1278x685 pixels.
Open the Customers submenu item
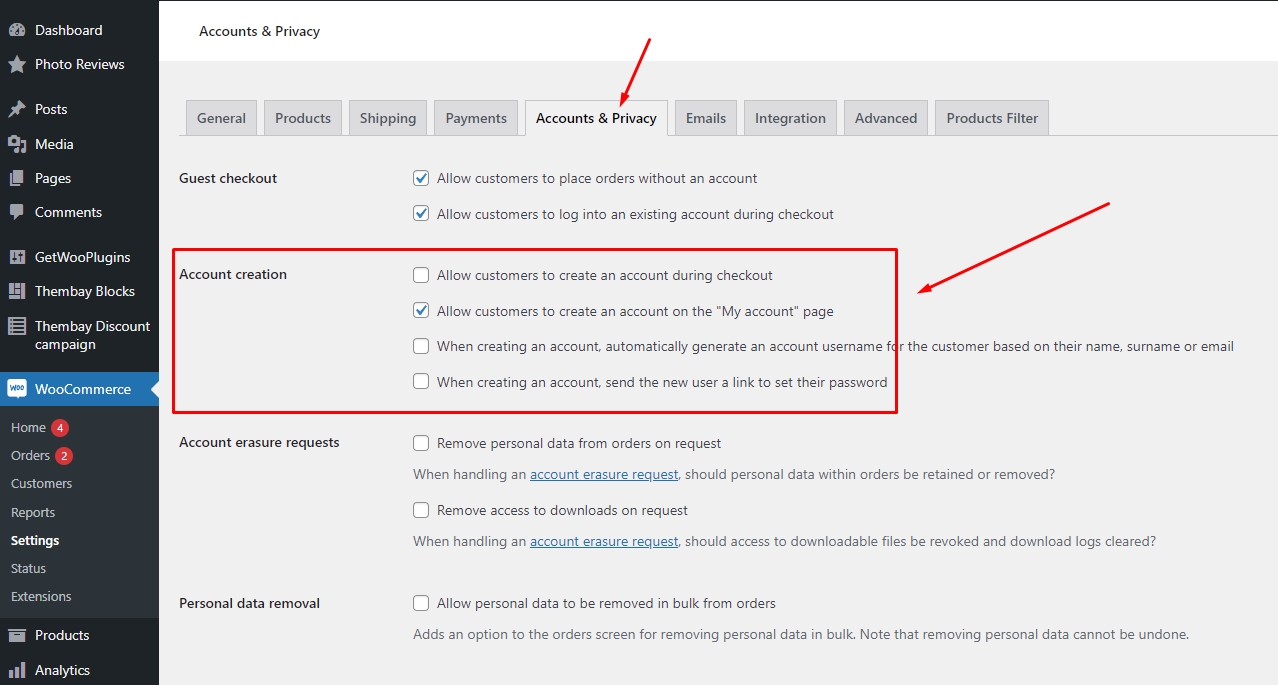point(41,483)
